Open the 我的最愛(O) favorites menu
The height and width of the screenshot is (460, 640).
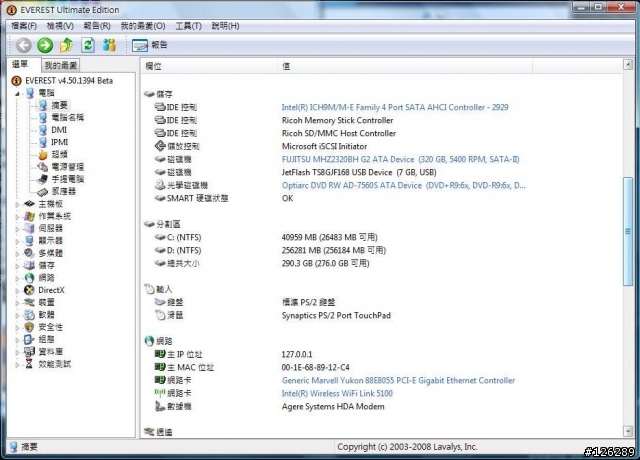143,26
